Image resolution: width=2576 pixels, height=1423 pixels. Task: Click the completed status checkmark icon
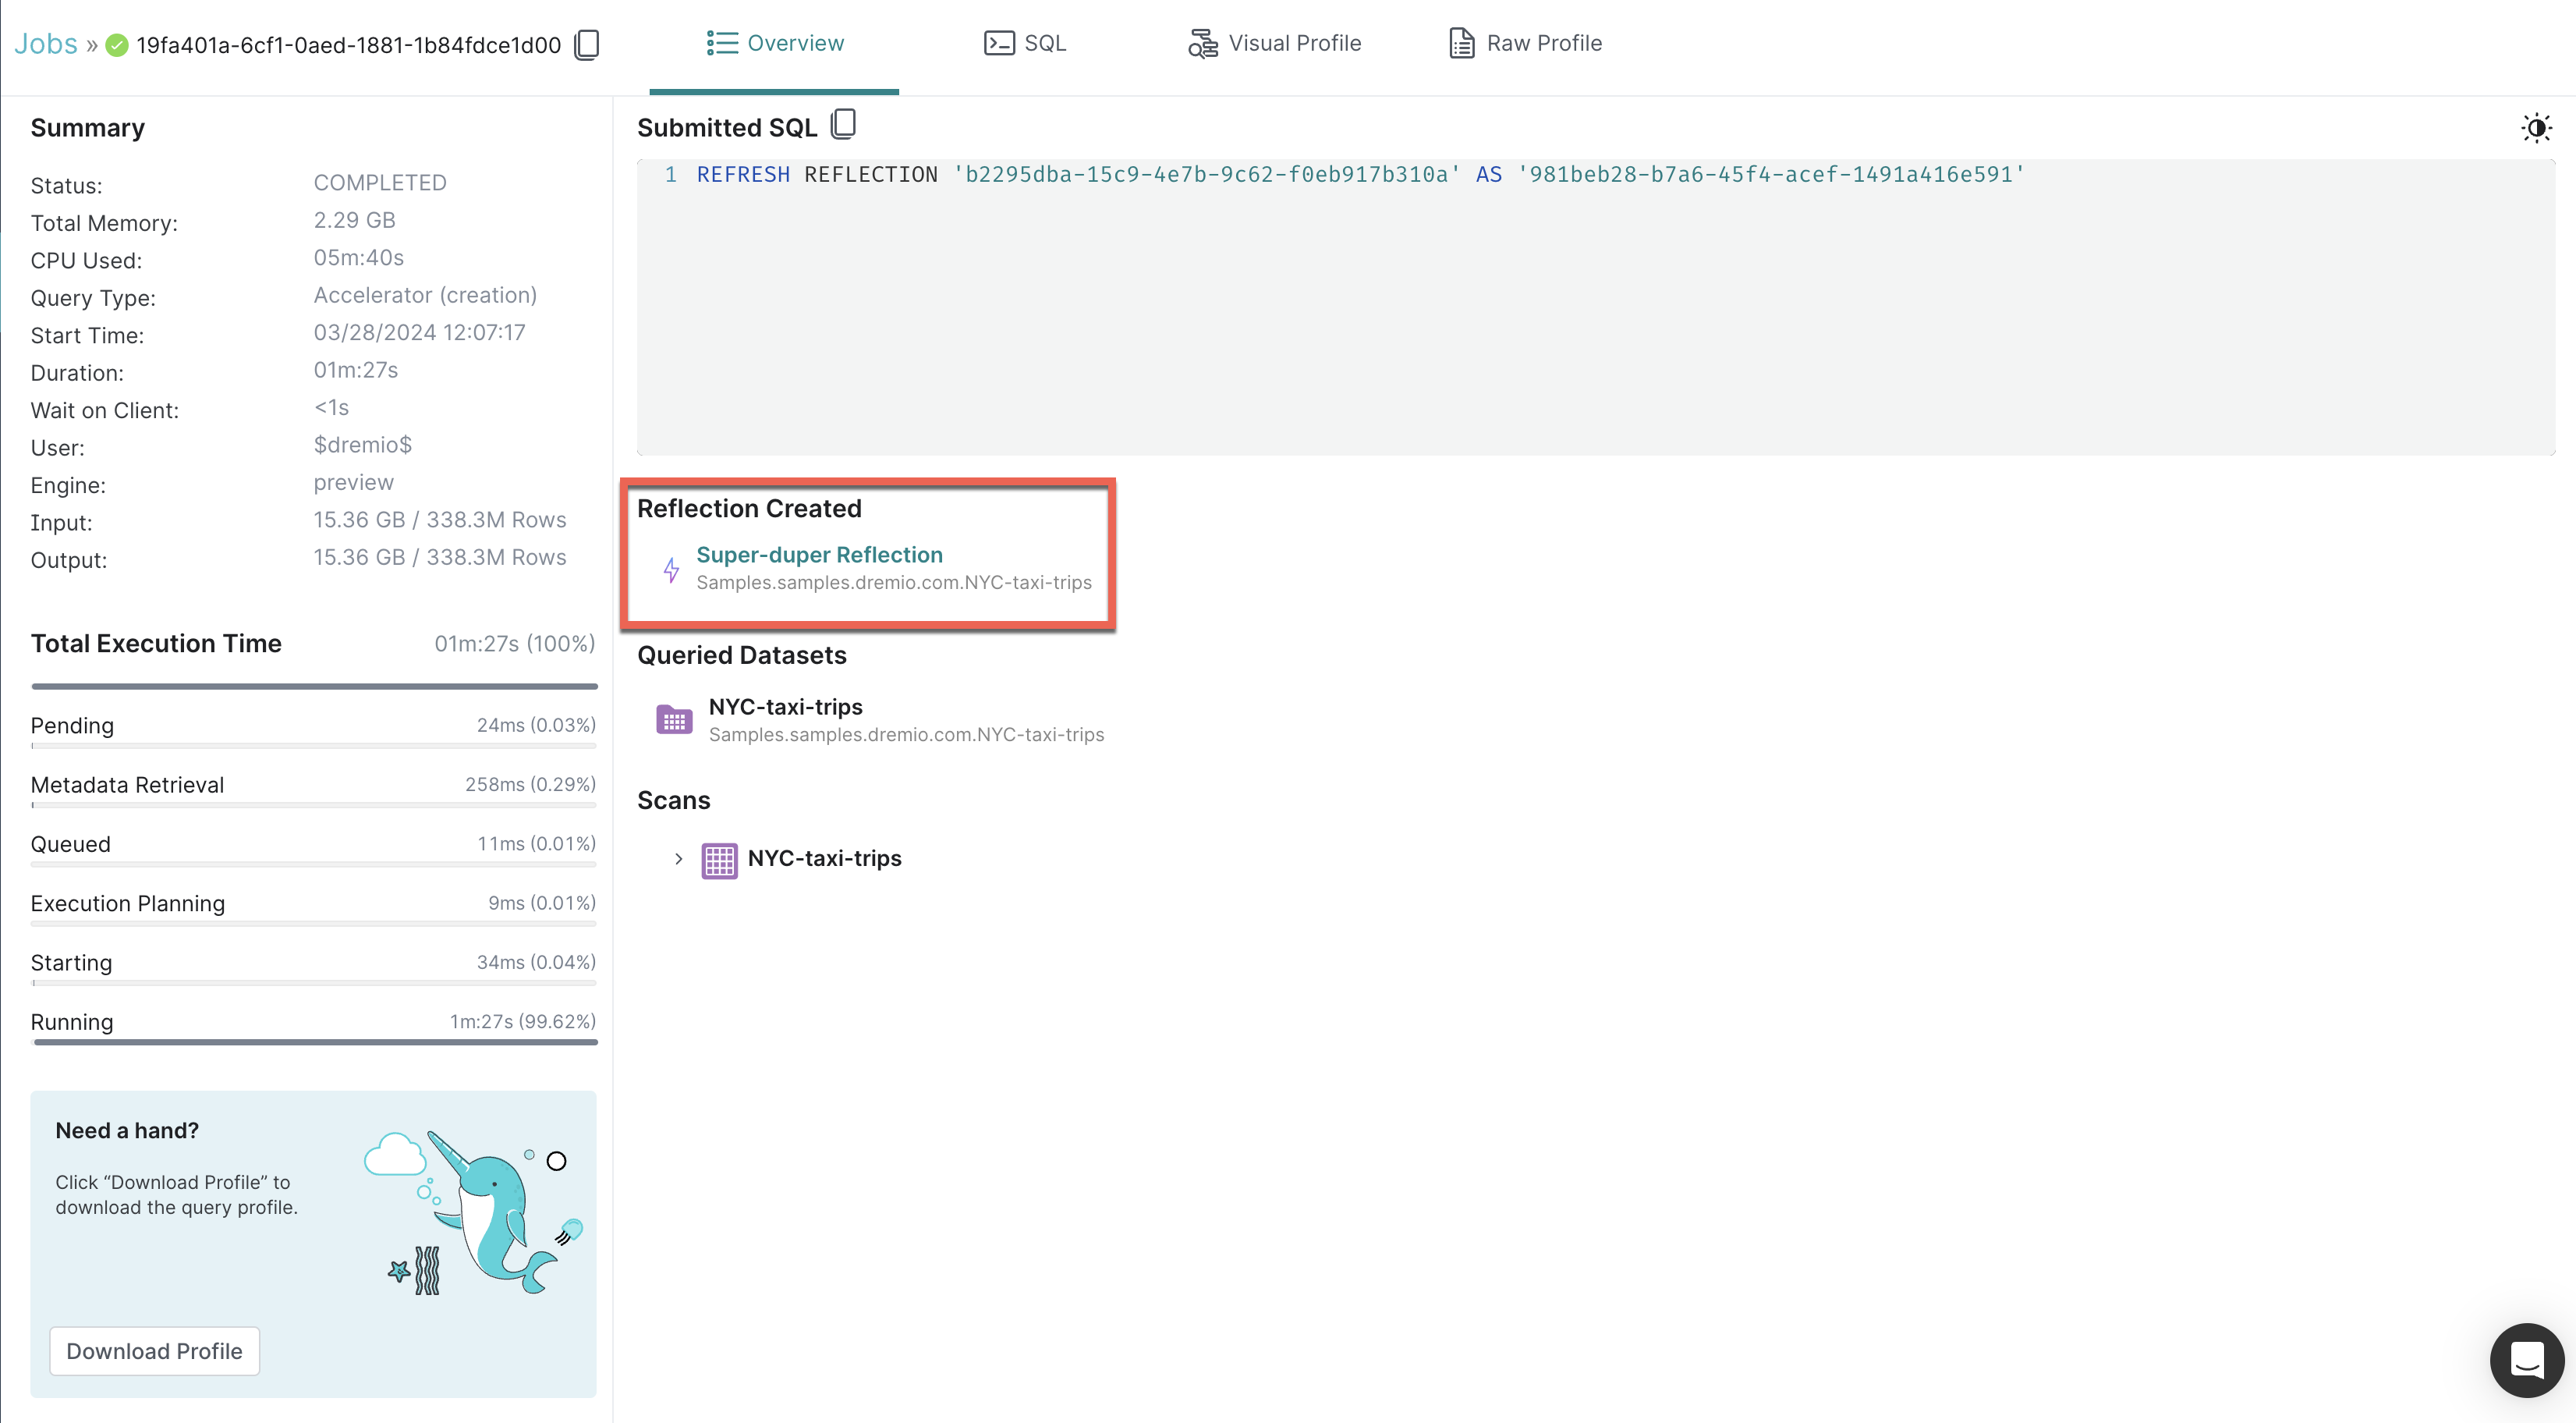[x=117, y=44]
